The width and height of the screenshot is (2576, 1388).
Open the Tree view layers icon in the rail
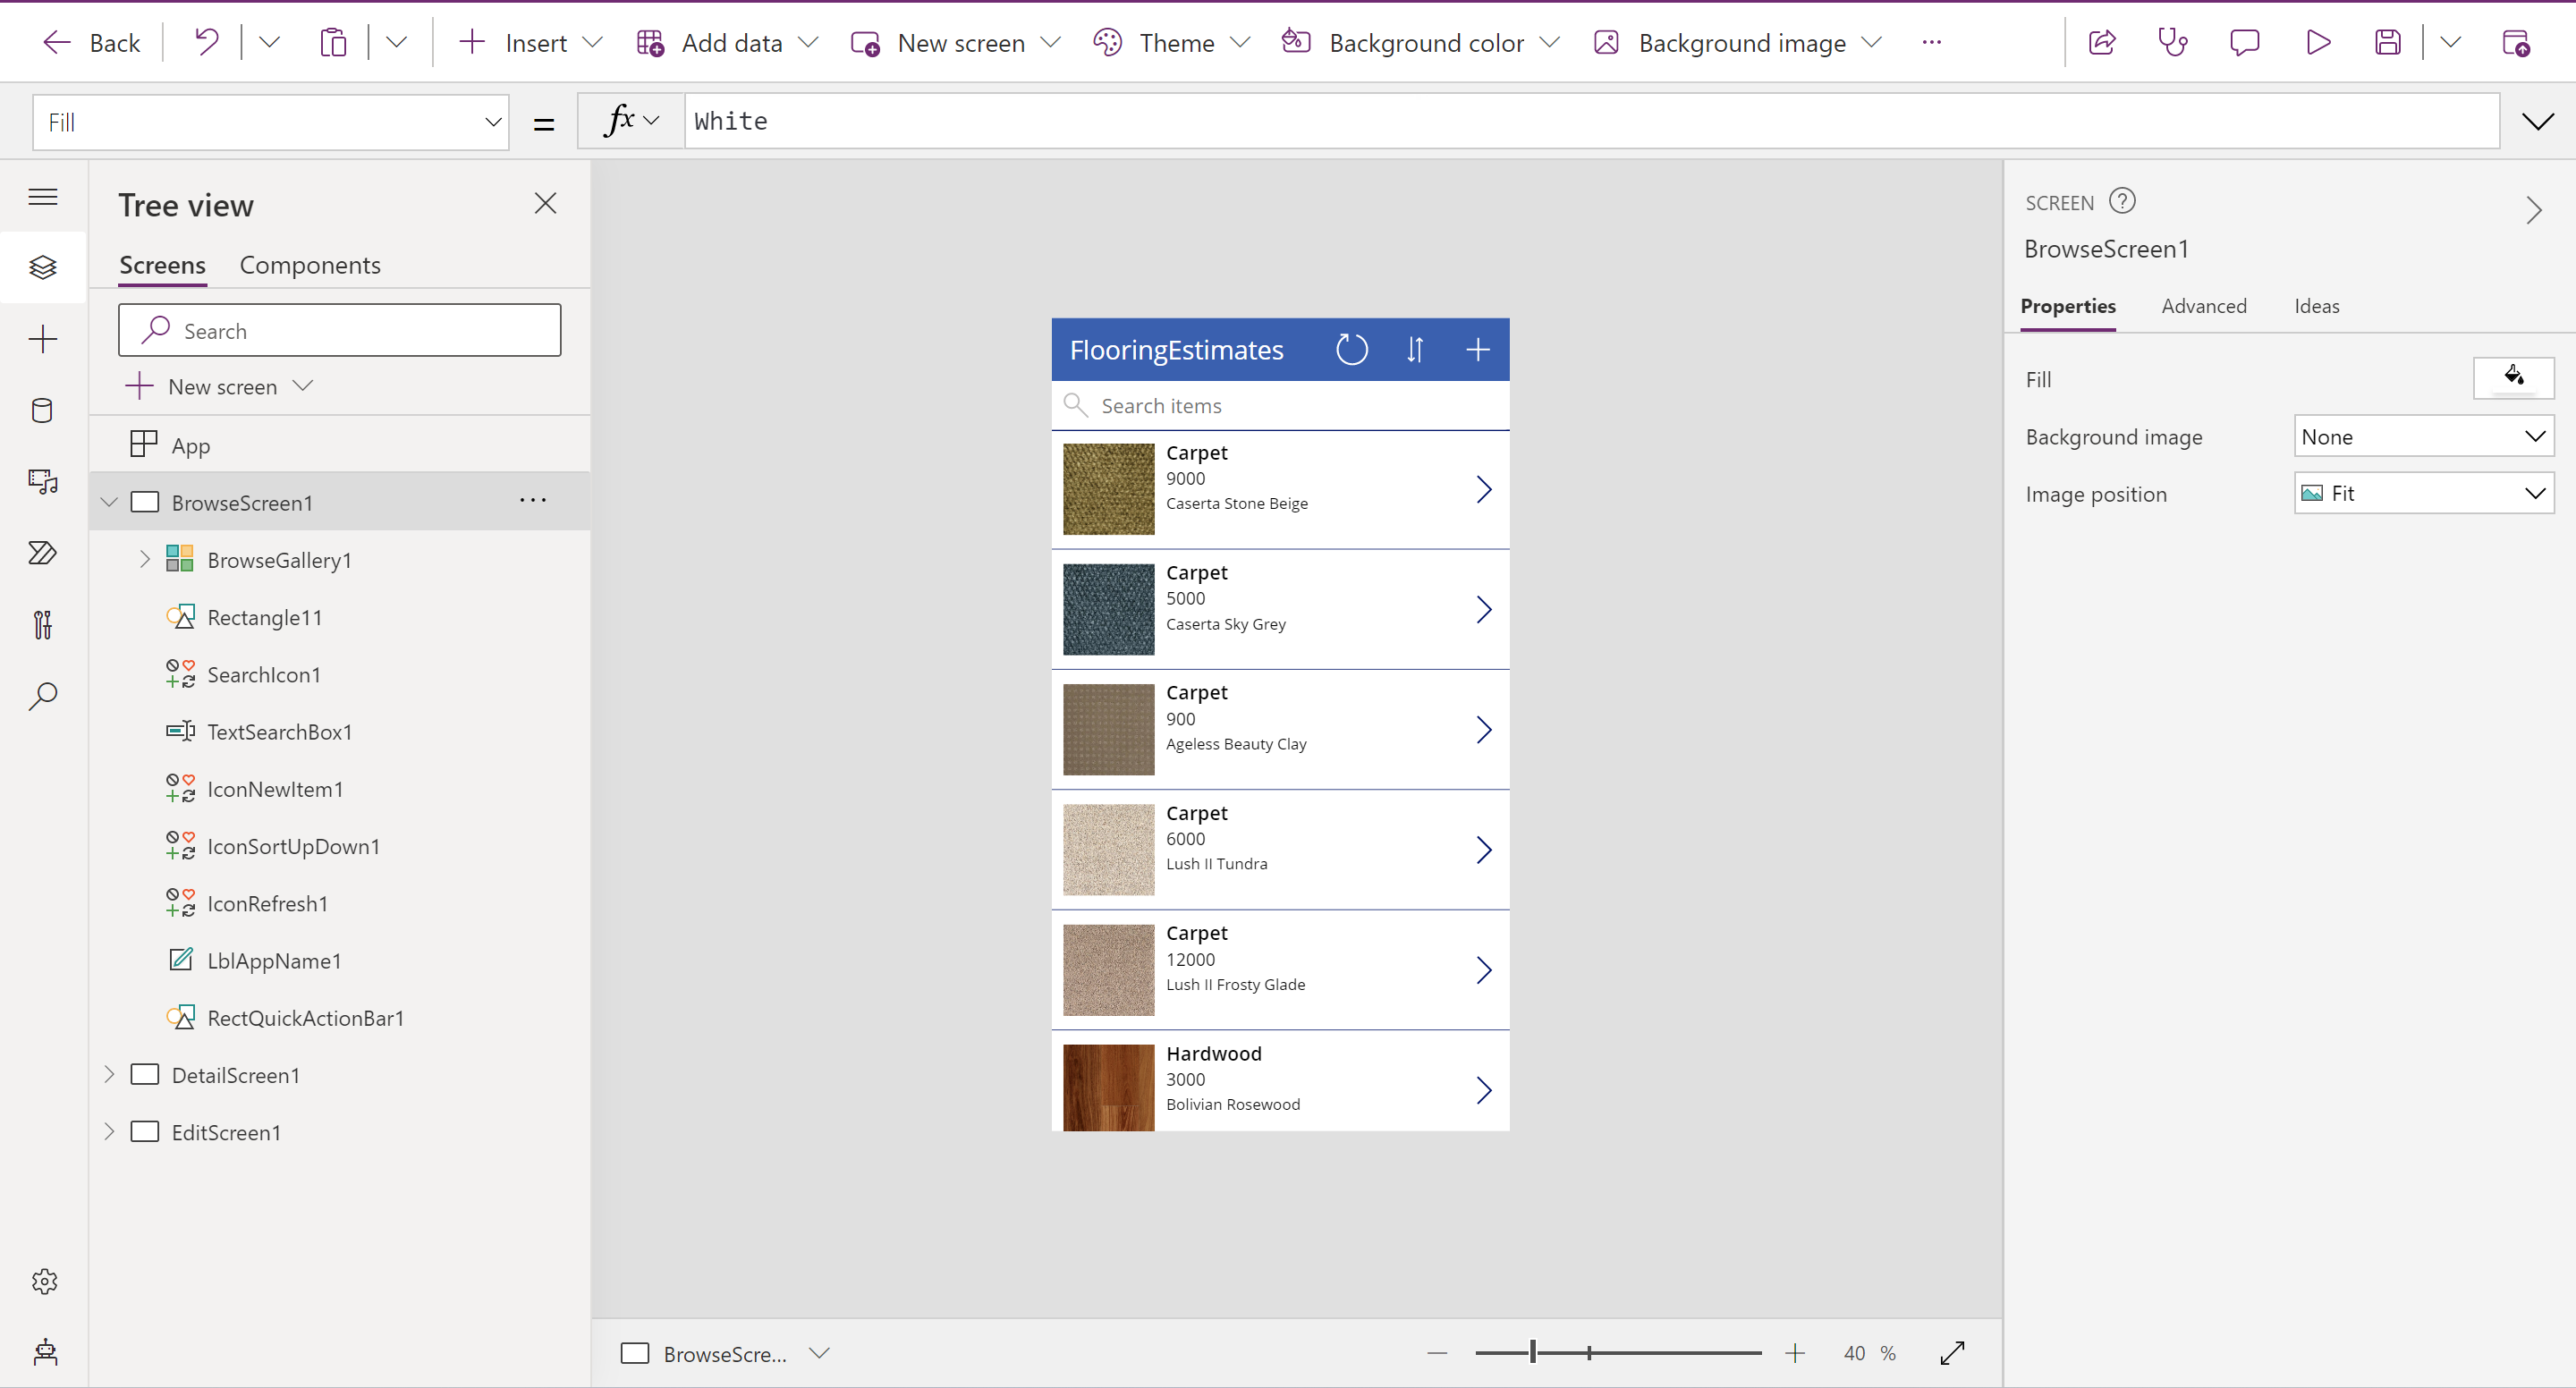43,267
